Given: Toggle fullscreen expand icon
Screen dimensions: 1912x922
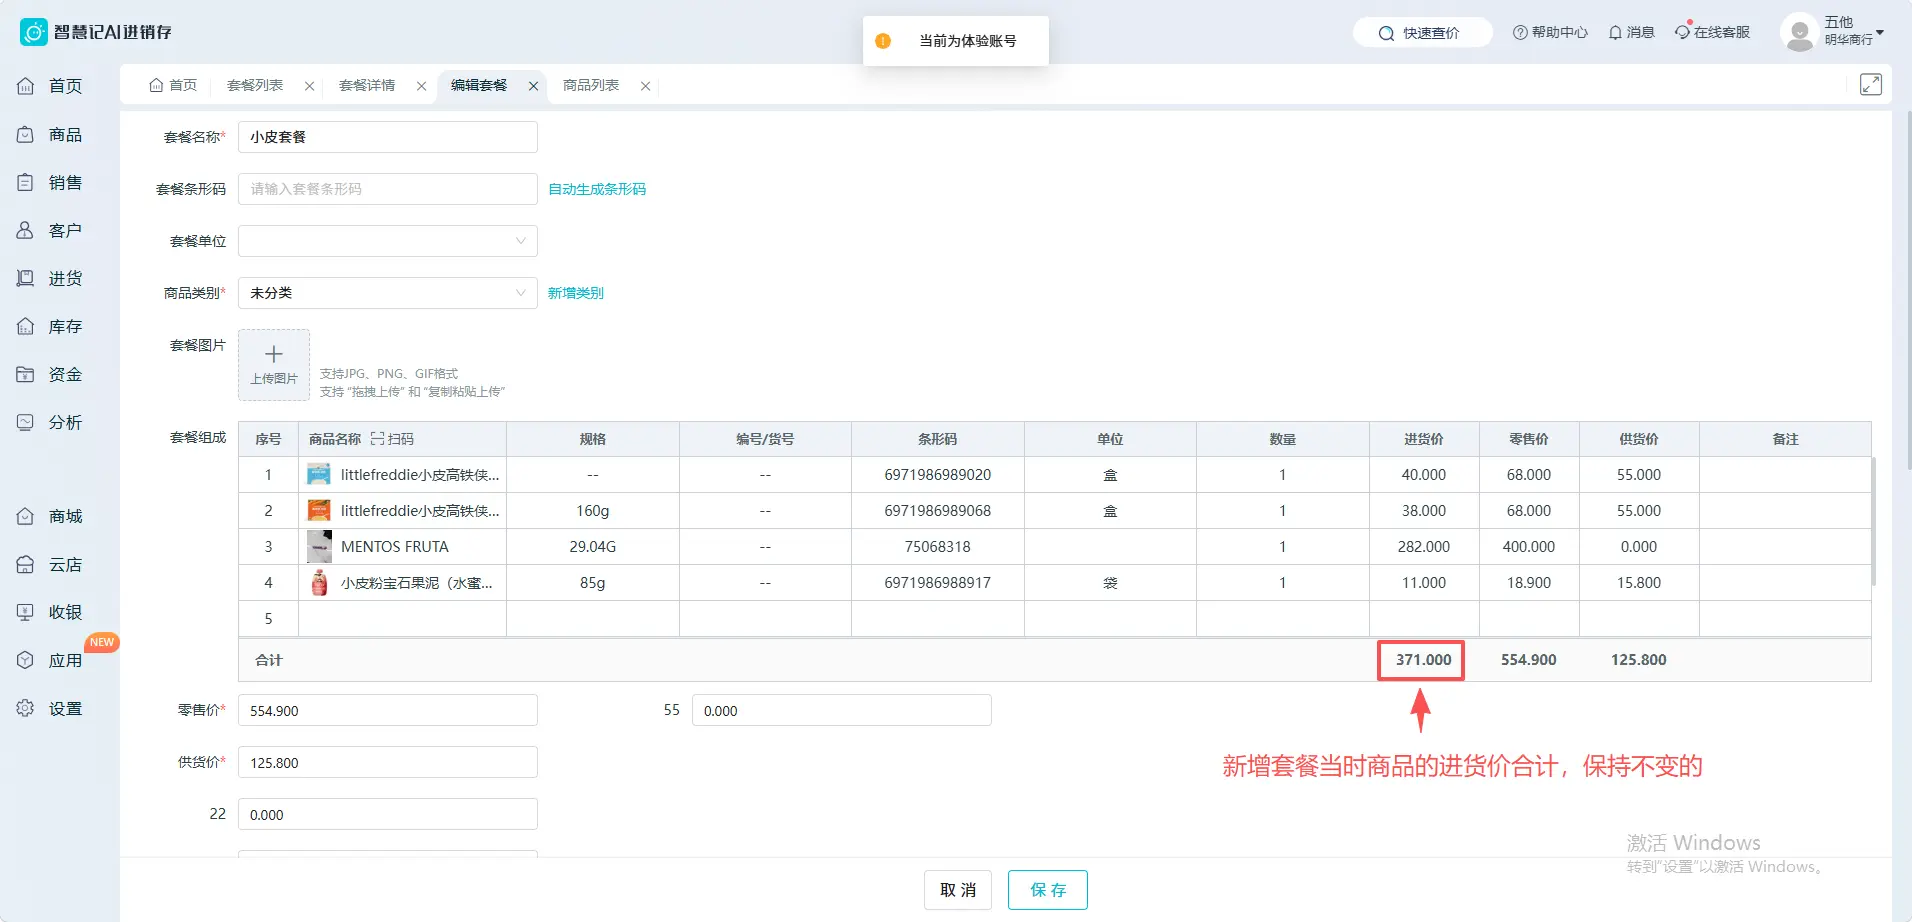Looking at the screenshot, I should click(x=1870, y=85).
